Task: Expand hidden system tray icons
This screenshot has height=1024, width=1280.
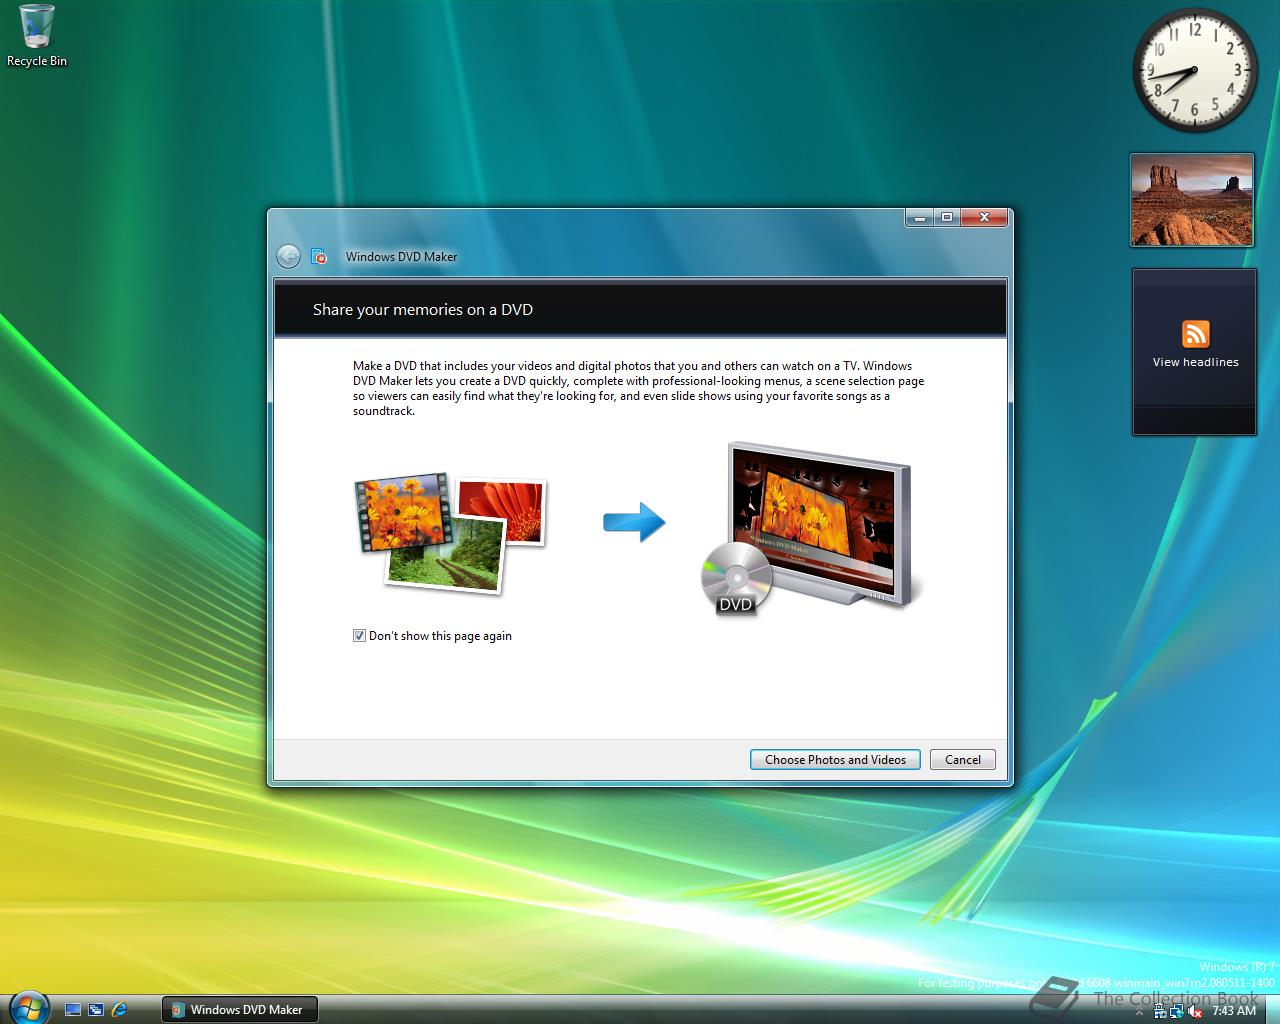Action: coord(1139,1012)
